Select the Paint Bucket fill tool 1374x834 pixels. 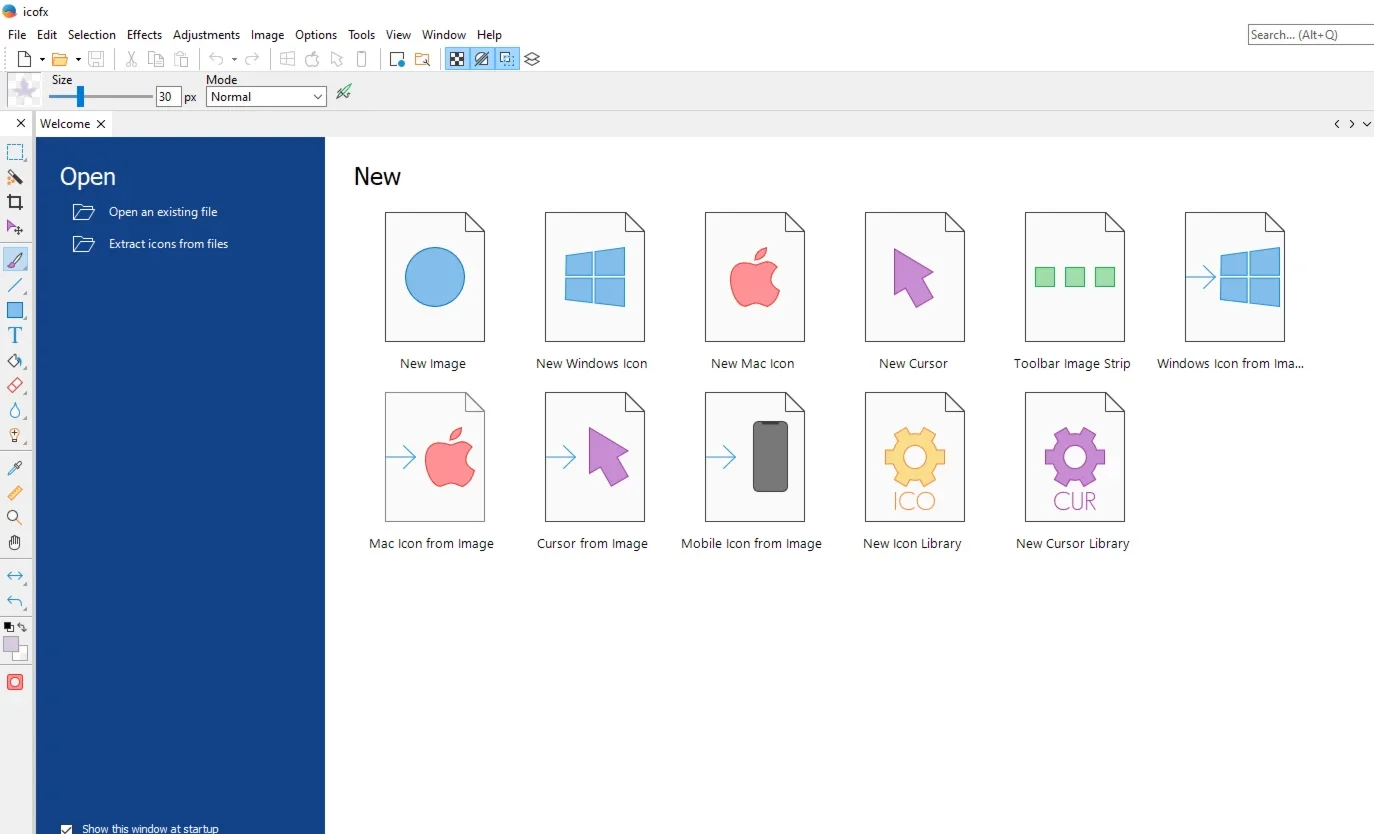pos(15,361)
